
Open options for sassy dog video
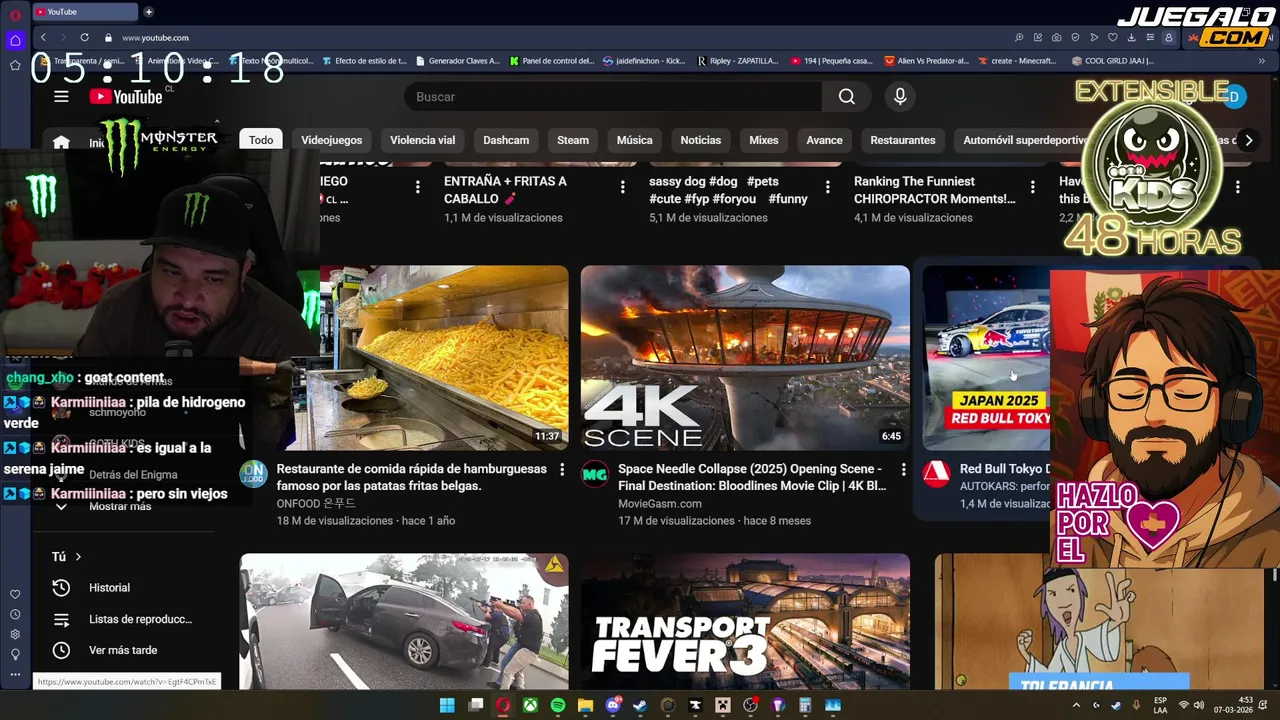[827, 187]
